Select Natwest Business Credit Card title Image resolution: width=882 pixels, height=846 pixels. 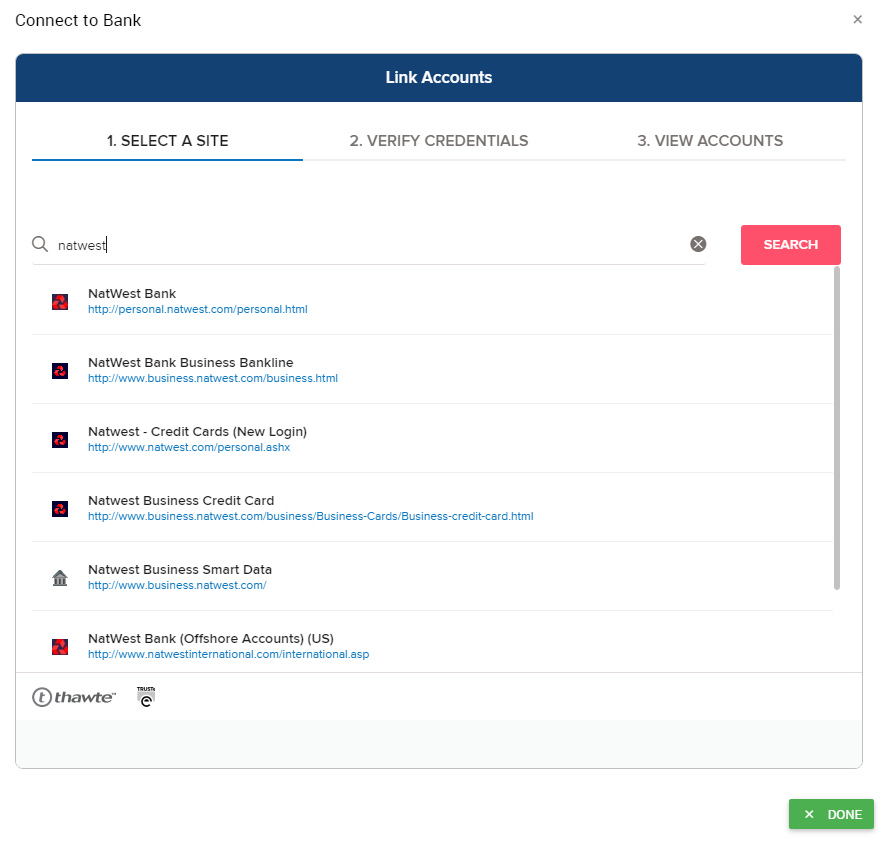tap(181, 501)
